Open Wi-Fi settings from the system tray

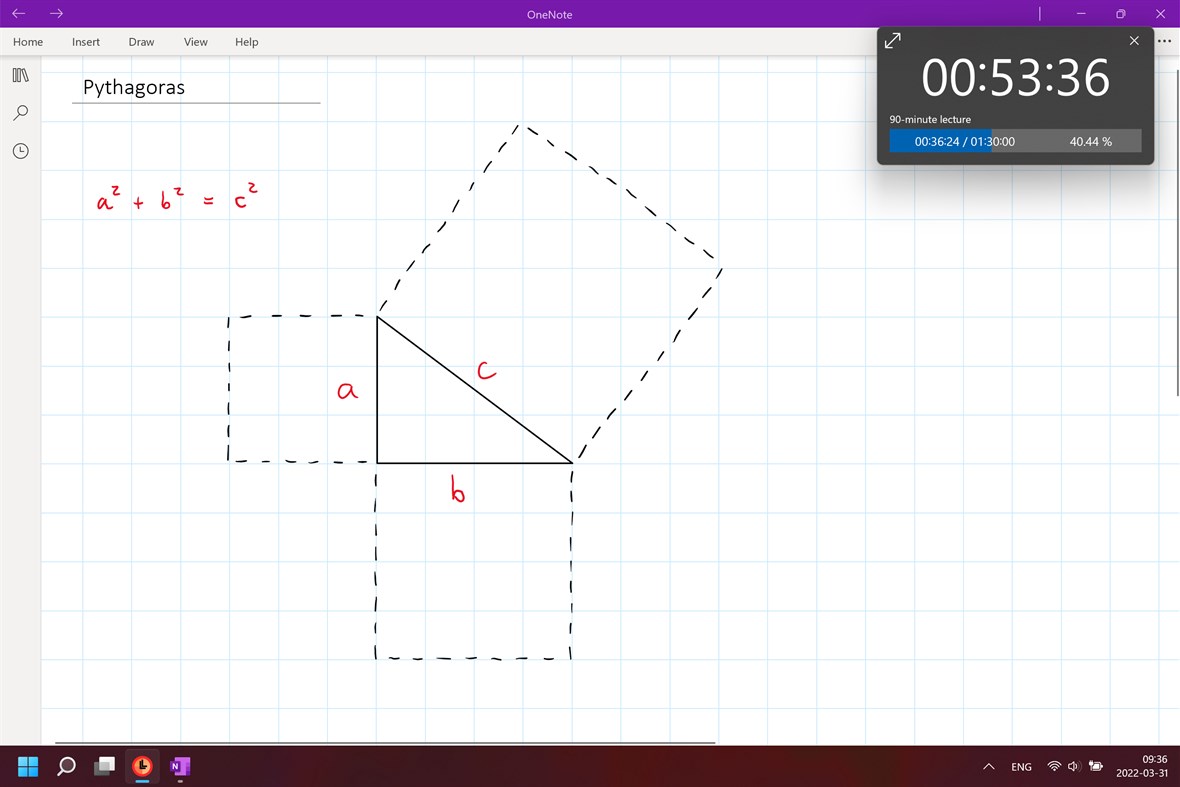pos(1054,766)
